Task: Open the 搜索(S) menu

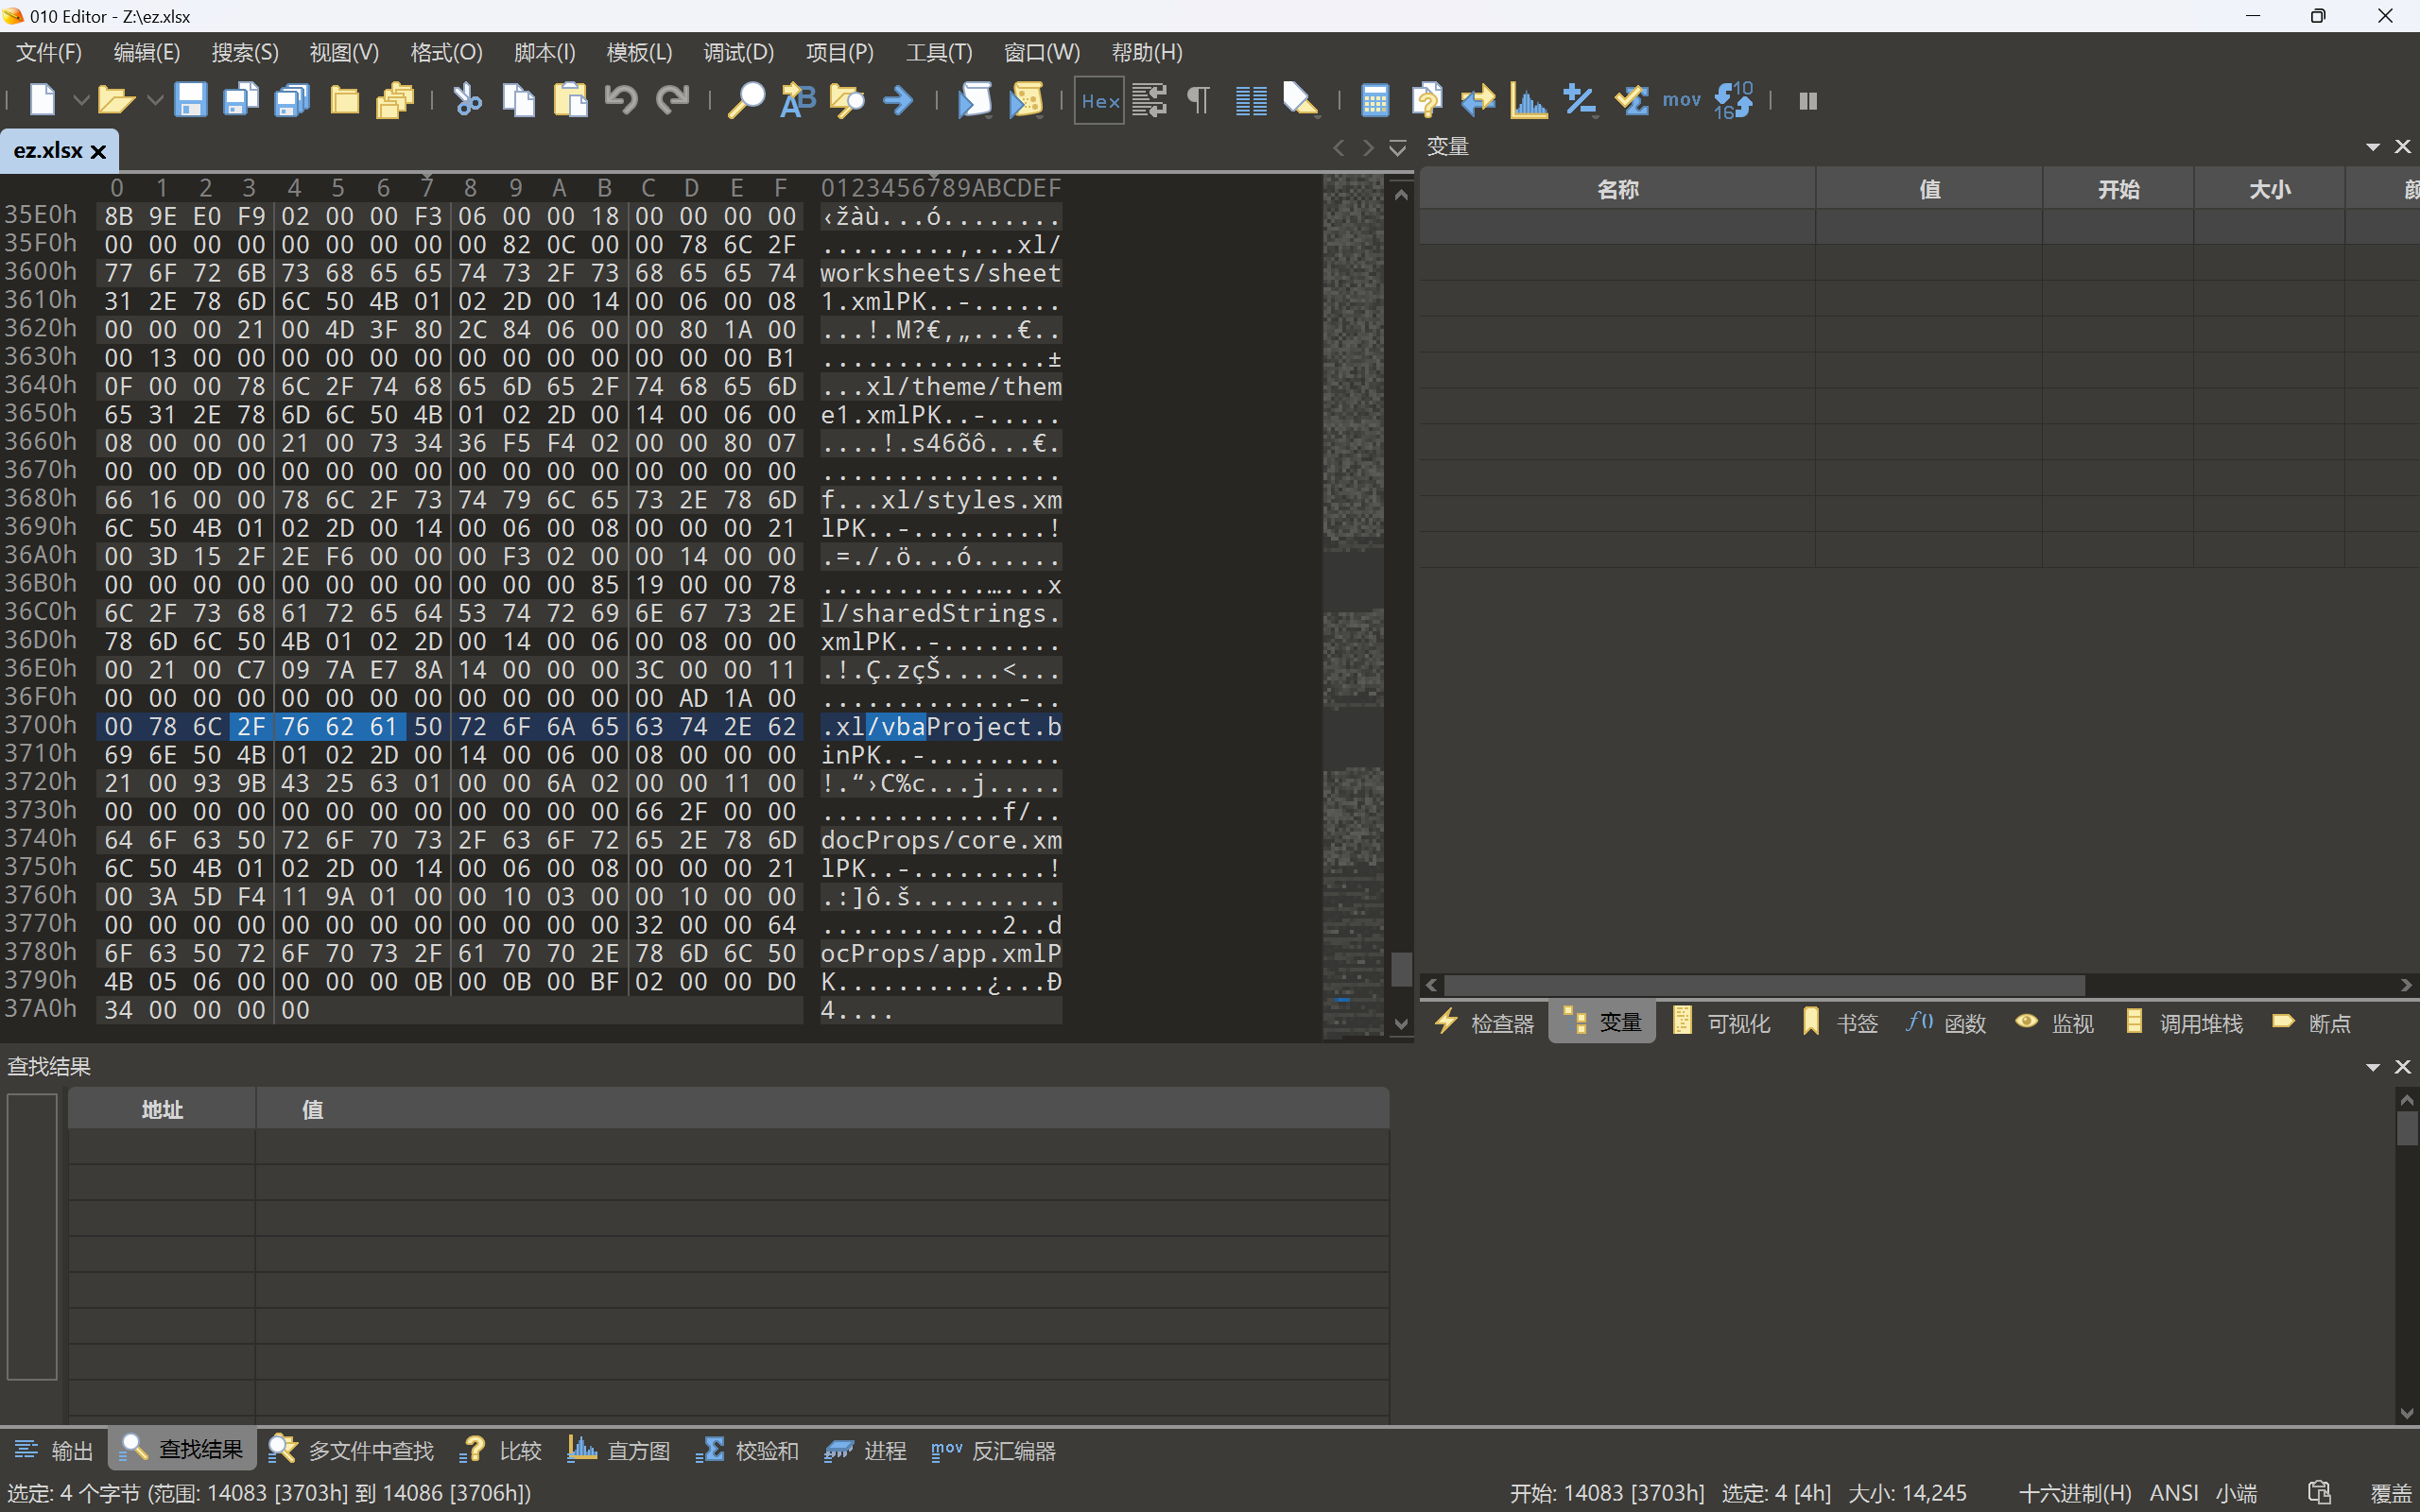Action: pyautogui.click(x=245, y=52)
